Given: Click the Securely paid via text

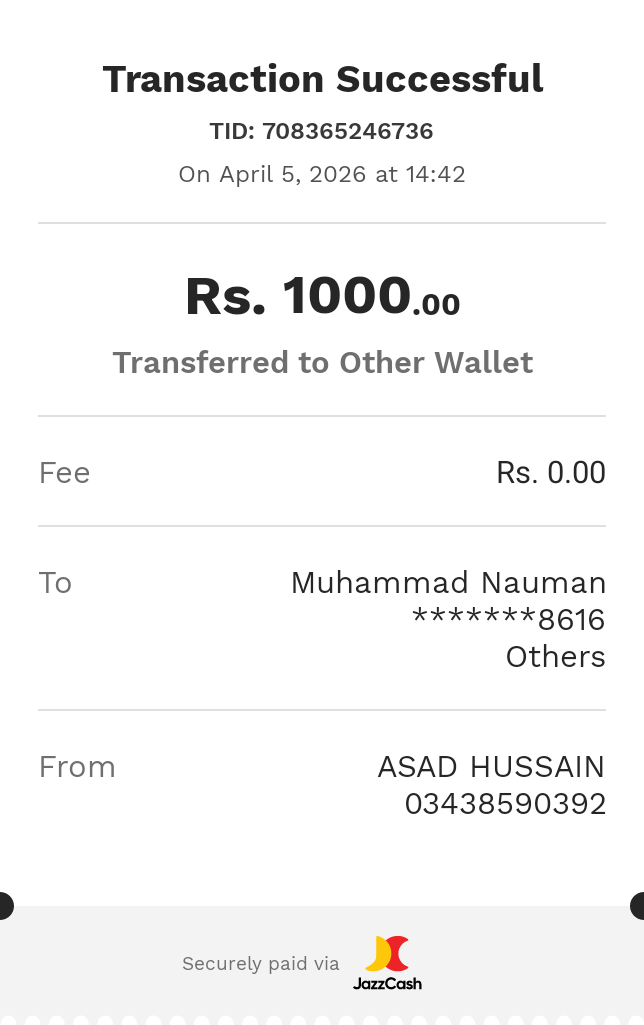Looking at the screenshot, I should pyautogui.click(x=260, y=964).
